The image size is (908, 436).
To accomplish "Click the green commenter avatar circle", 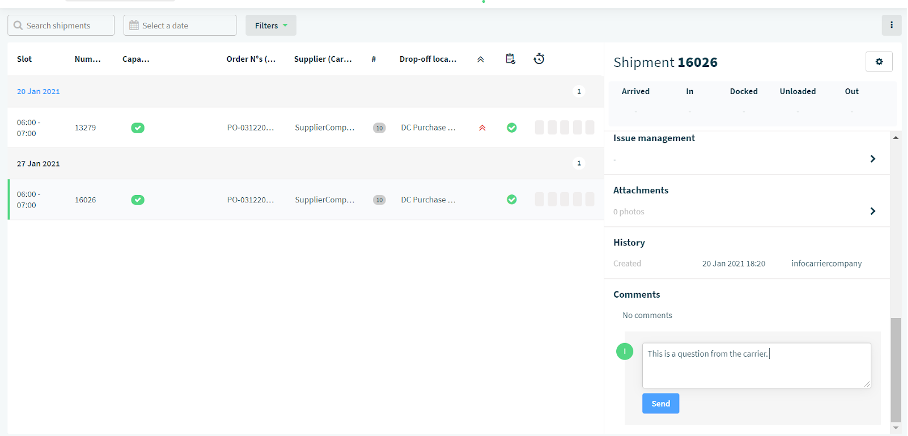I will point(625,351).
